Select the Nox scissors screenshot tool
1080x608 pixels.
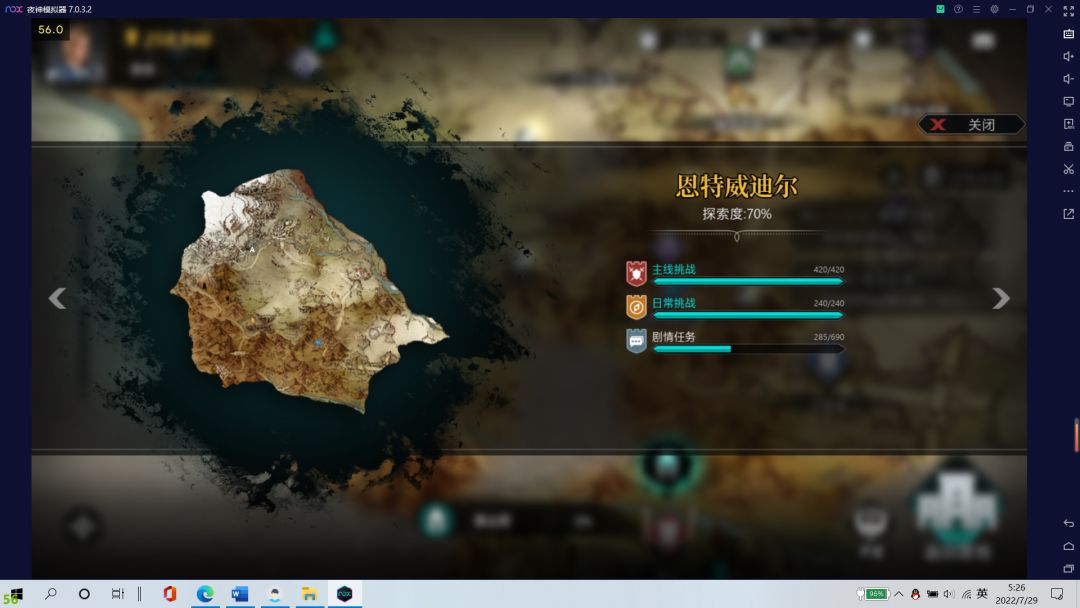tap(1068, 169)
